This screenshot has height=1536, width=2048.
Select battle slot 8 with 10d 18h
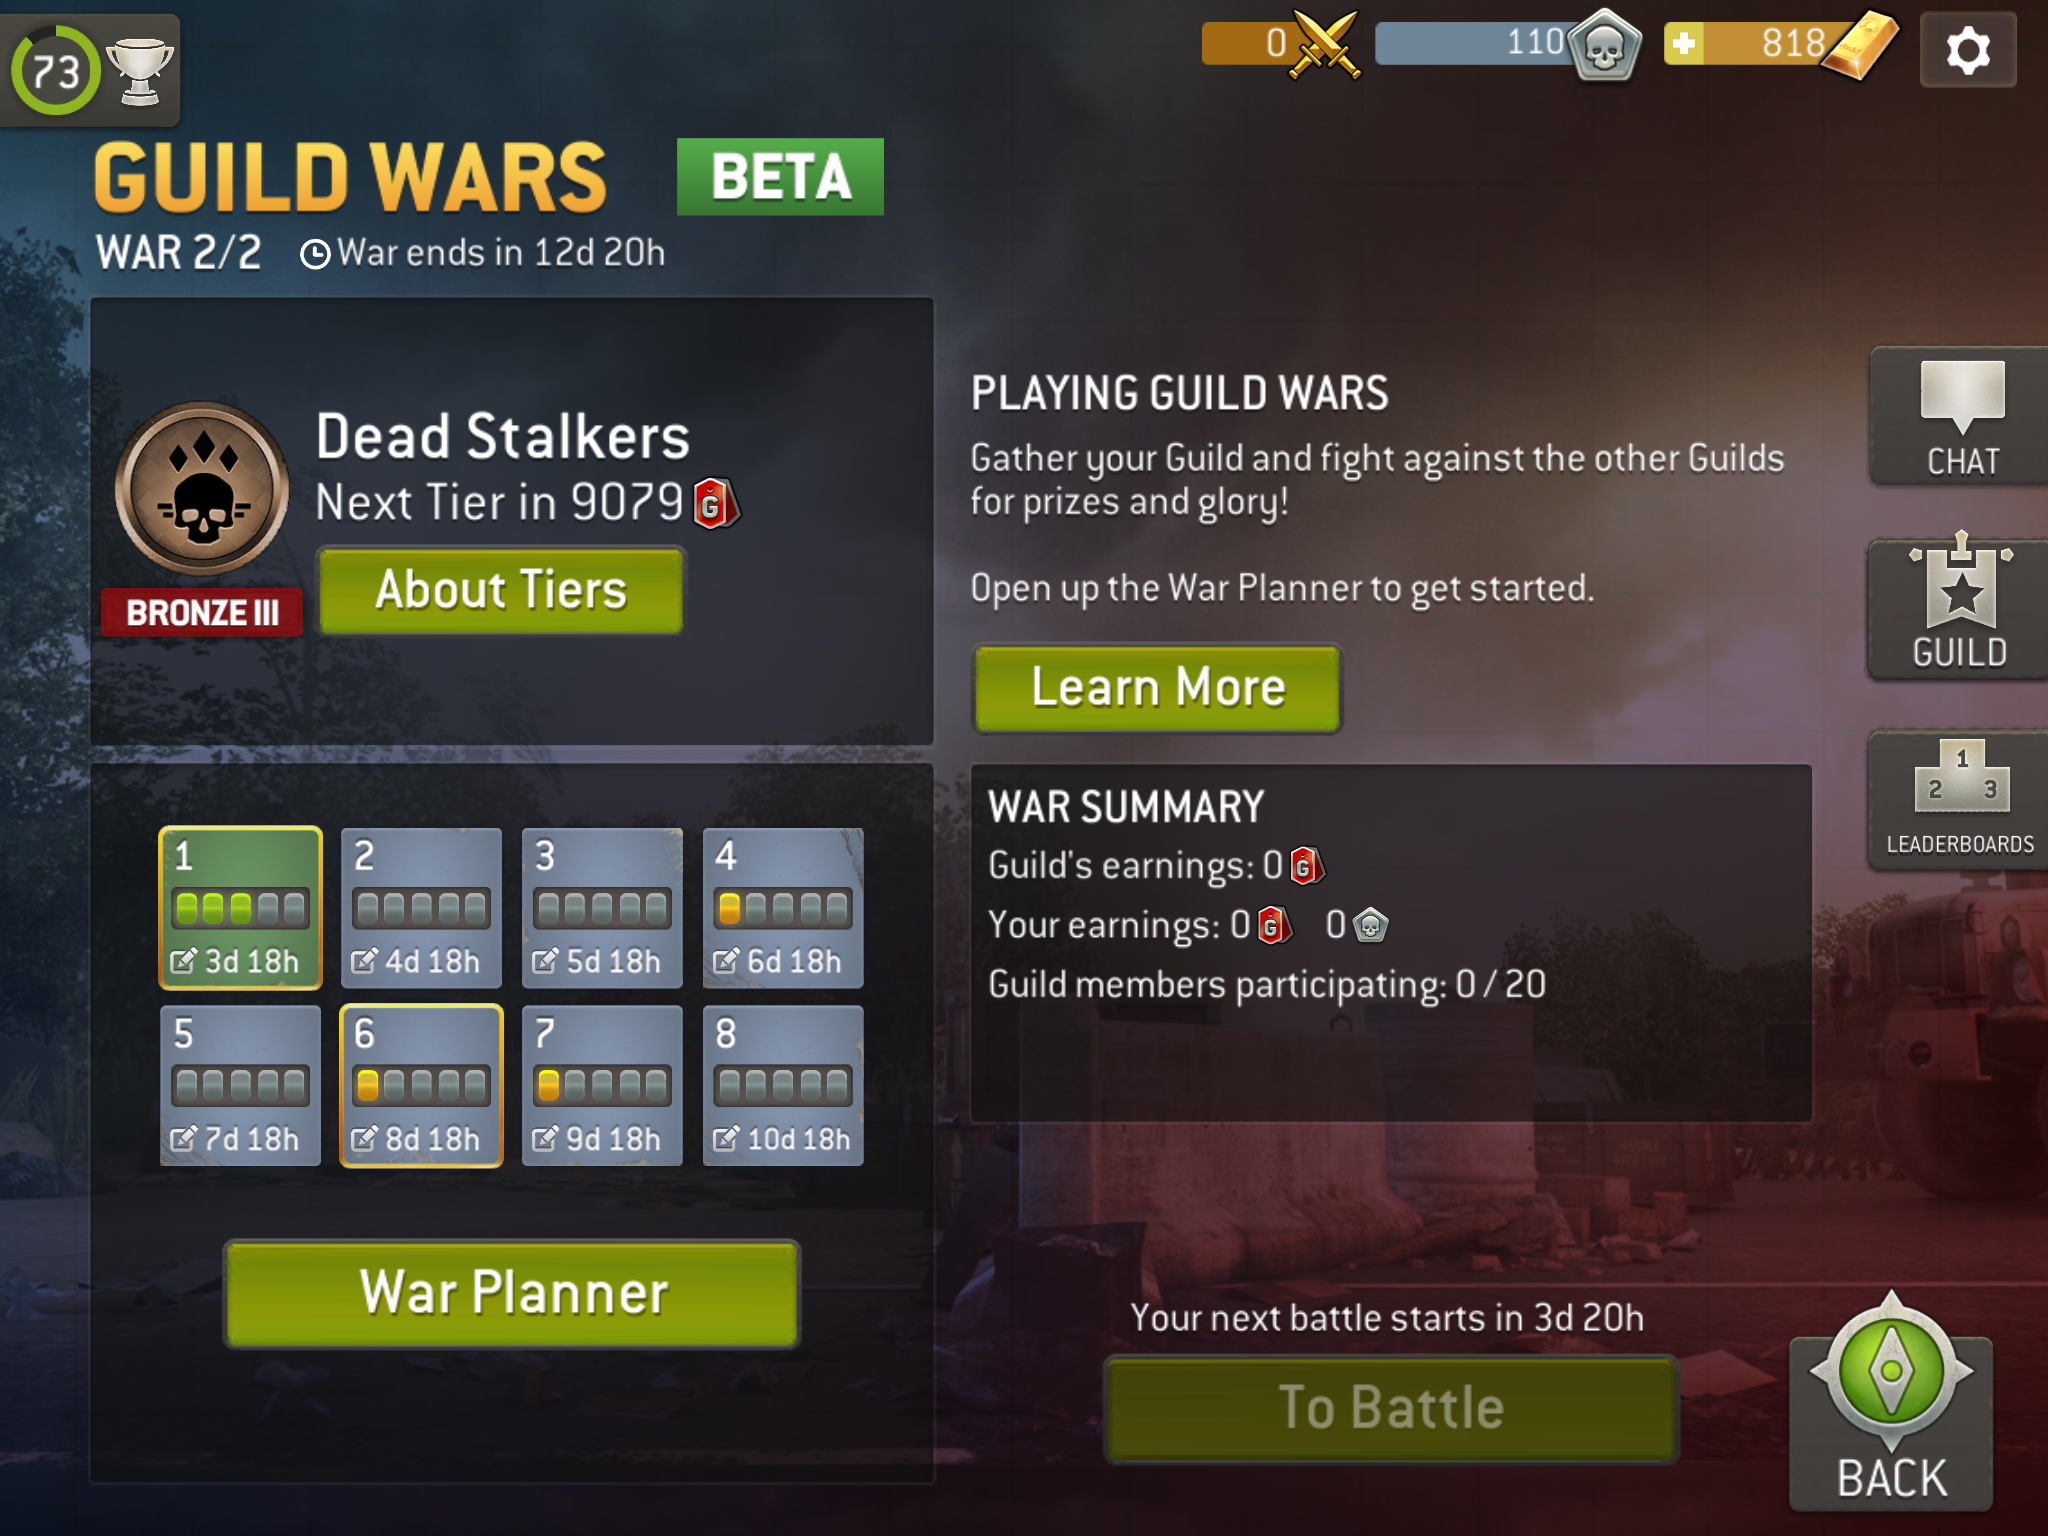point(783,1085)
